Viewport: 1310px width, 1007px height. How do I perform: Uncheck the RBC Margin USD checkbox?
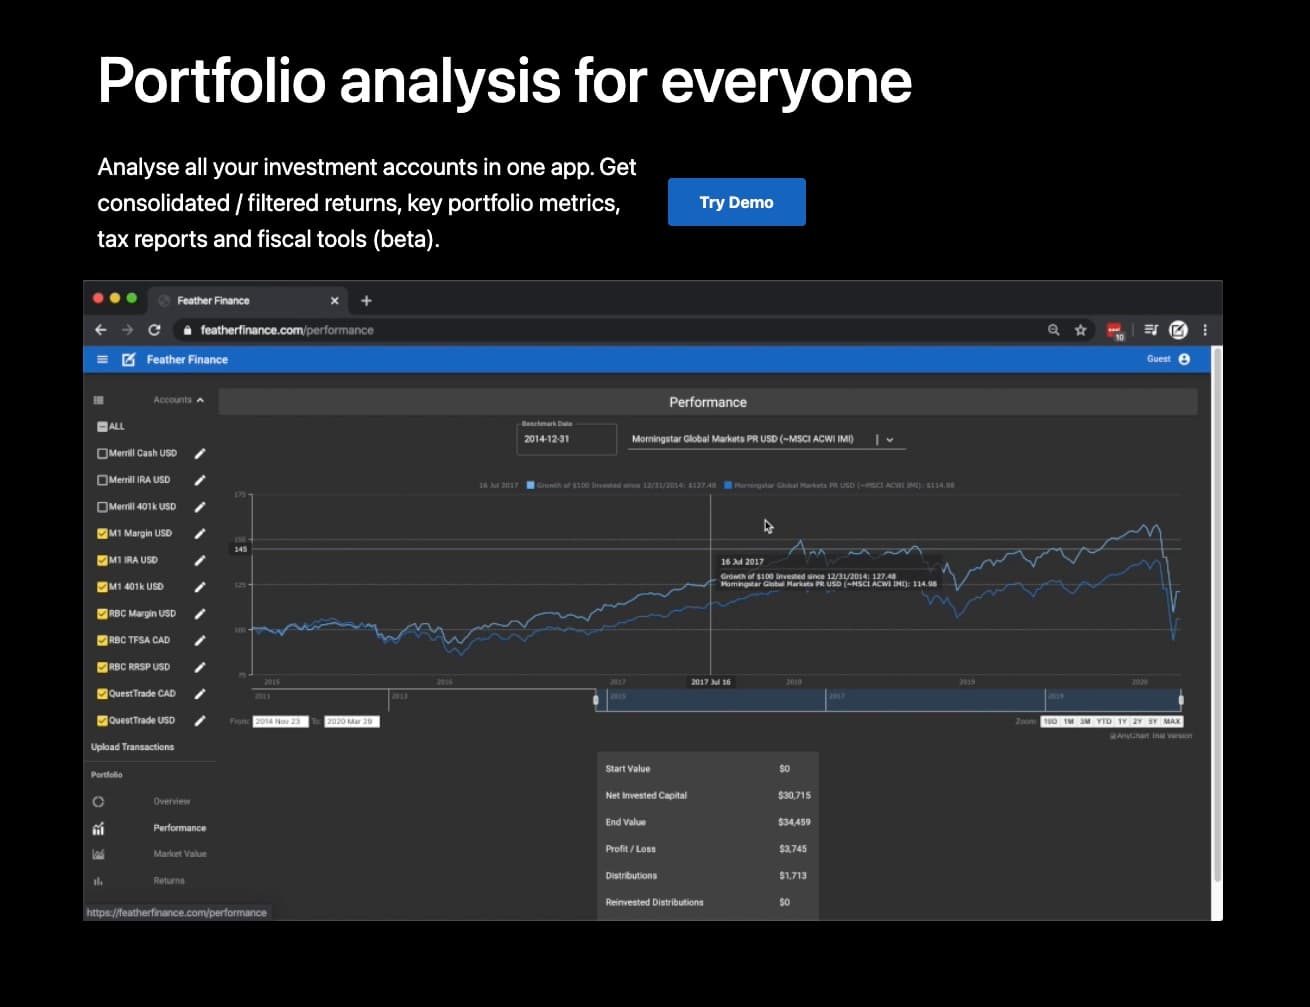pos(102,614)
